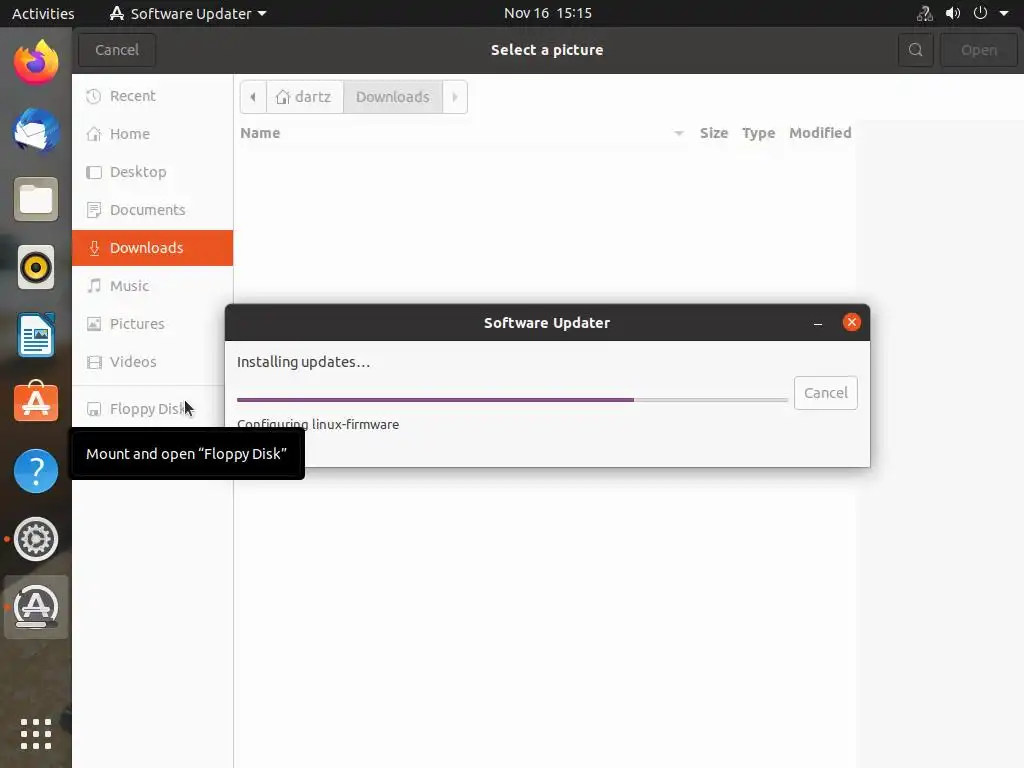This screenshot has height=768, width=1024.
Task: Close the Software Updater window
Action: click(852, 323)
